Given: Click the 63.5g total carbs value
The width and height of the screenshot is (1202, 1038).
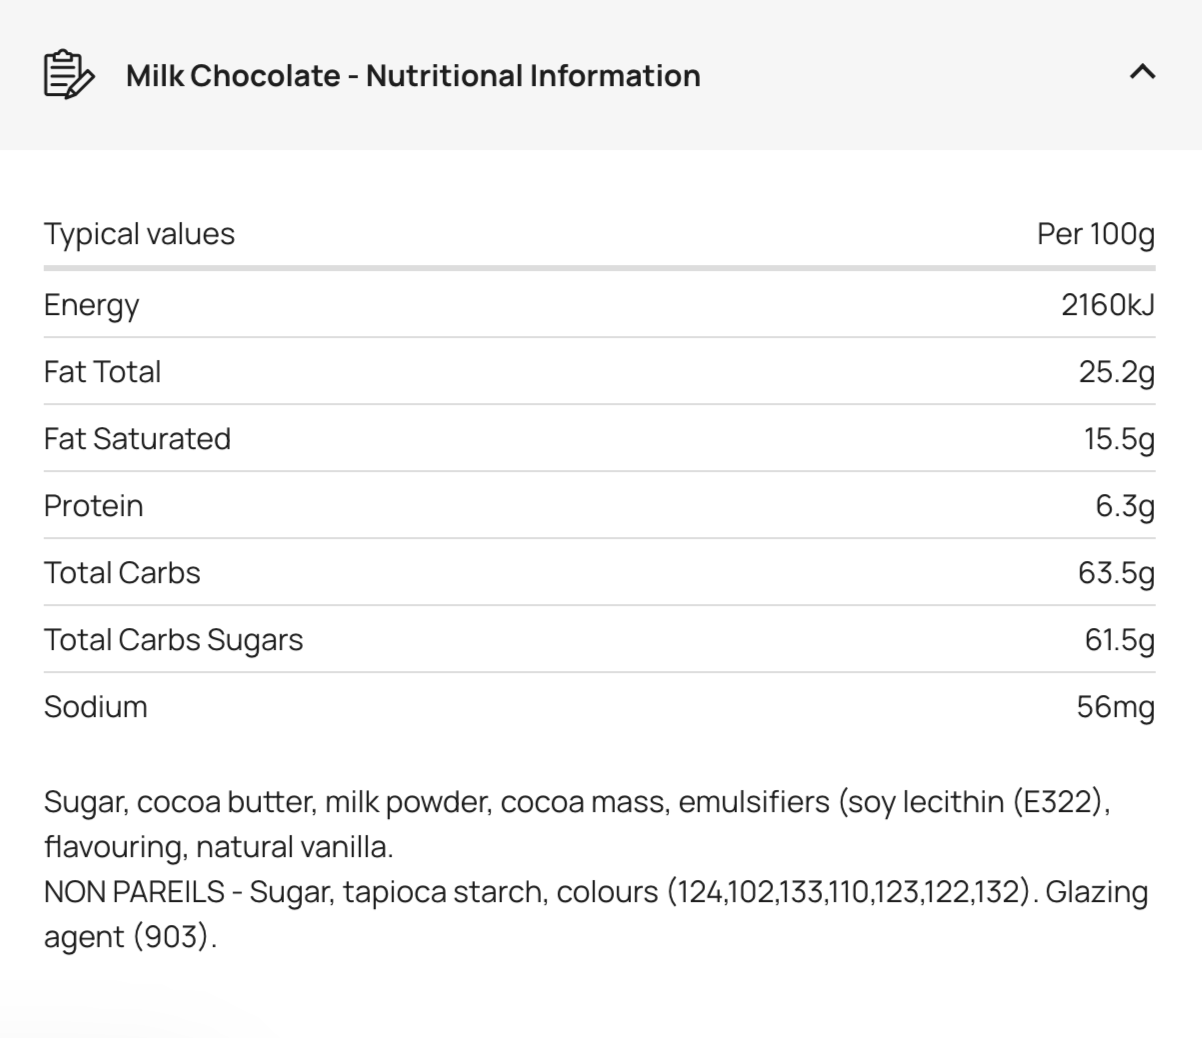Looking at the screenshot, I should click(1116, 573).
